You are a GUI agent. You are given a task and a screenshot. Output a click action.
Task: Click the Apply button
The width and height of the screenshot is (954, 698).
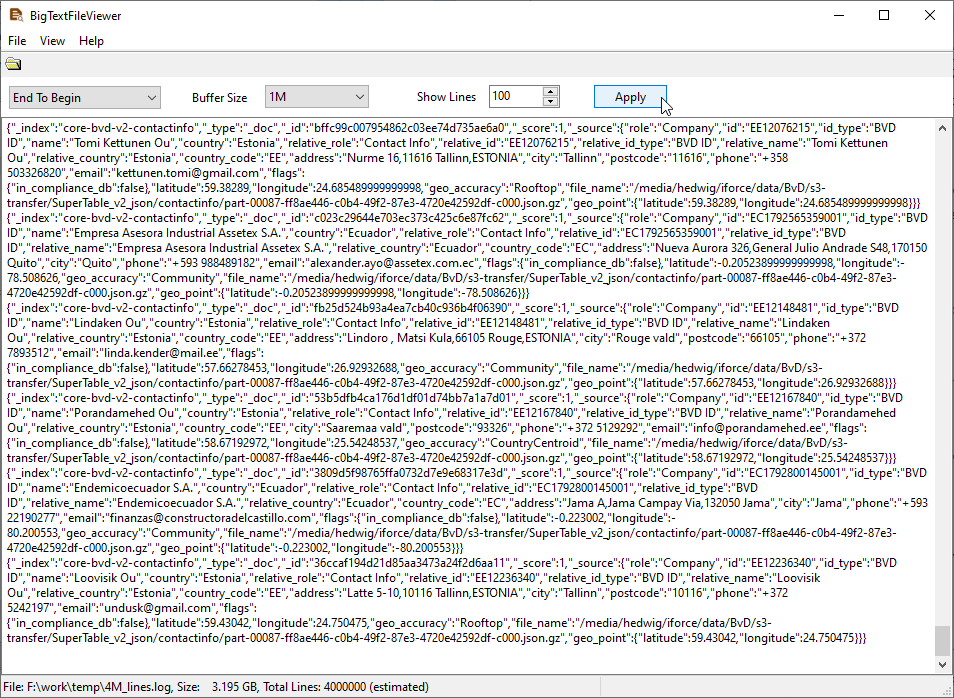pos(630,97)
